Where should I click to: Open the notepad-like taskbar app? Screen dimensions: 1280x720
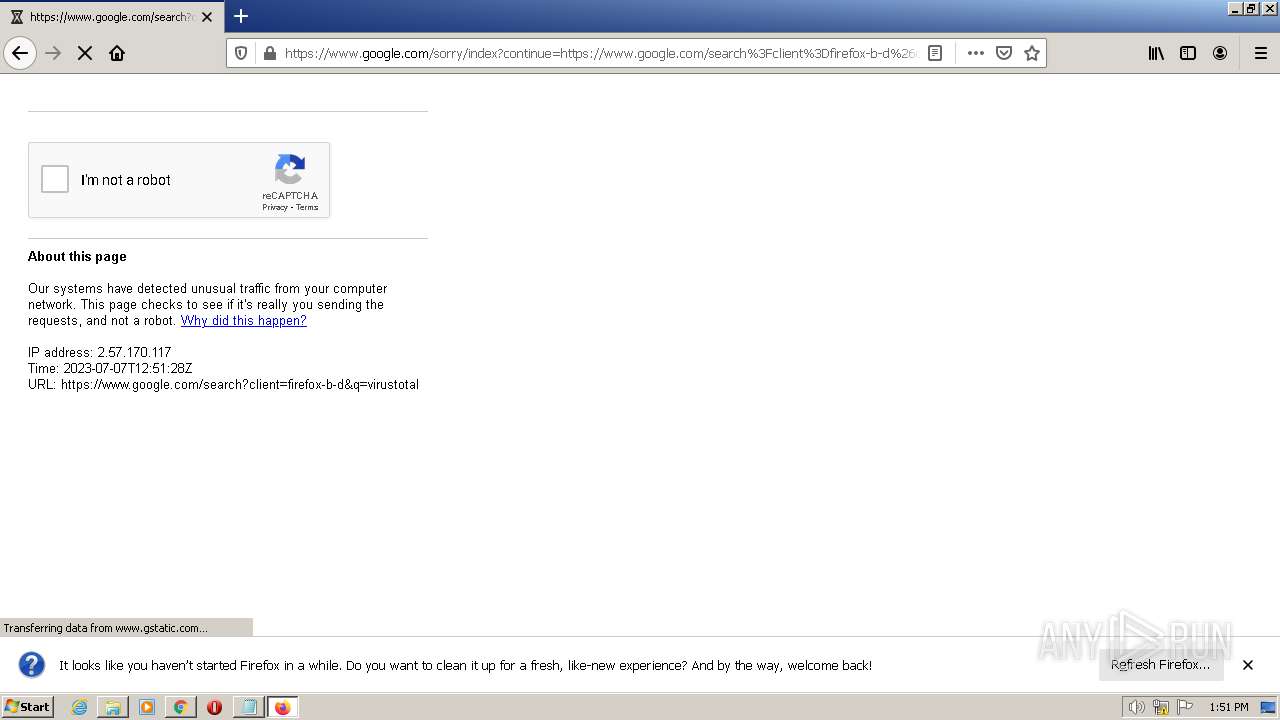pyautogui.click(x=248, y=707)
